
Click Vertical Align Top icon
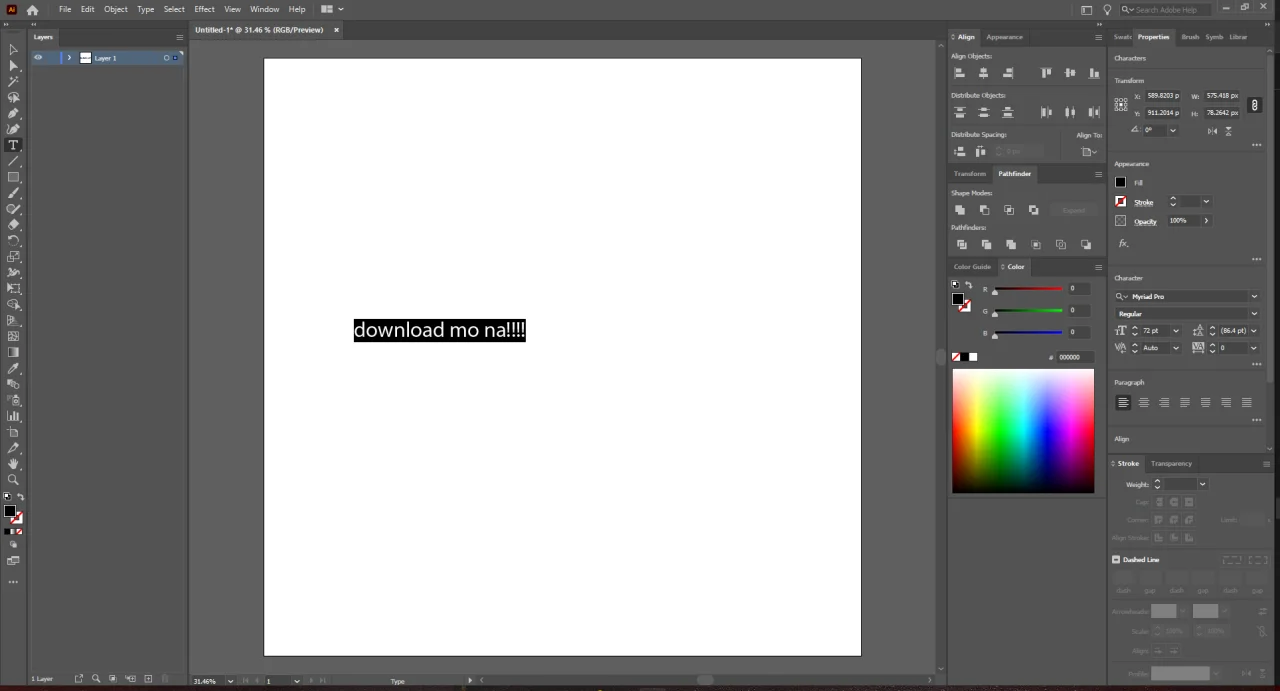point(1046,73)
